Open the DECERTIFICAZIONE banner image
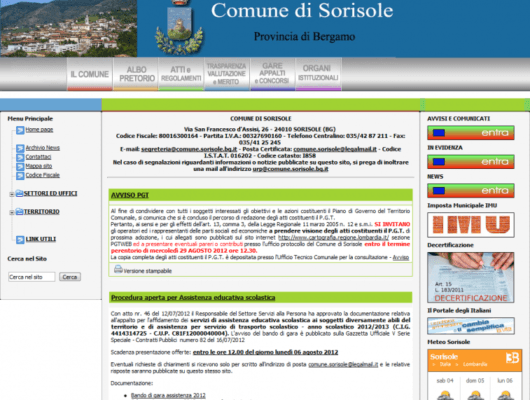This screenshot has height=400, width=530. (x=471, y=277)
